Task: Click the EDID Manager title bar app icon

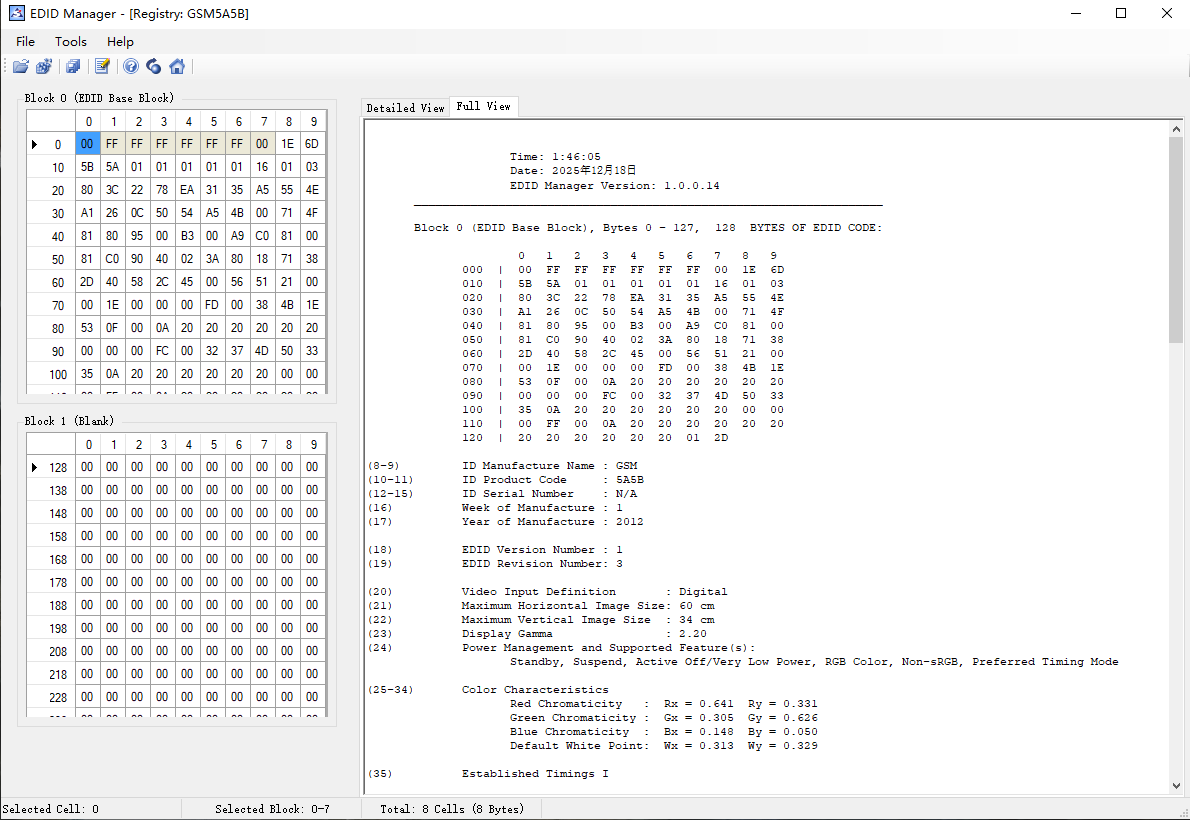Action: 16,14
